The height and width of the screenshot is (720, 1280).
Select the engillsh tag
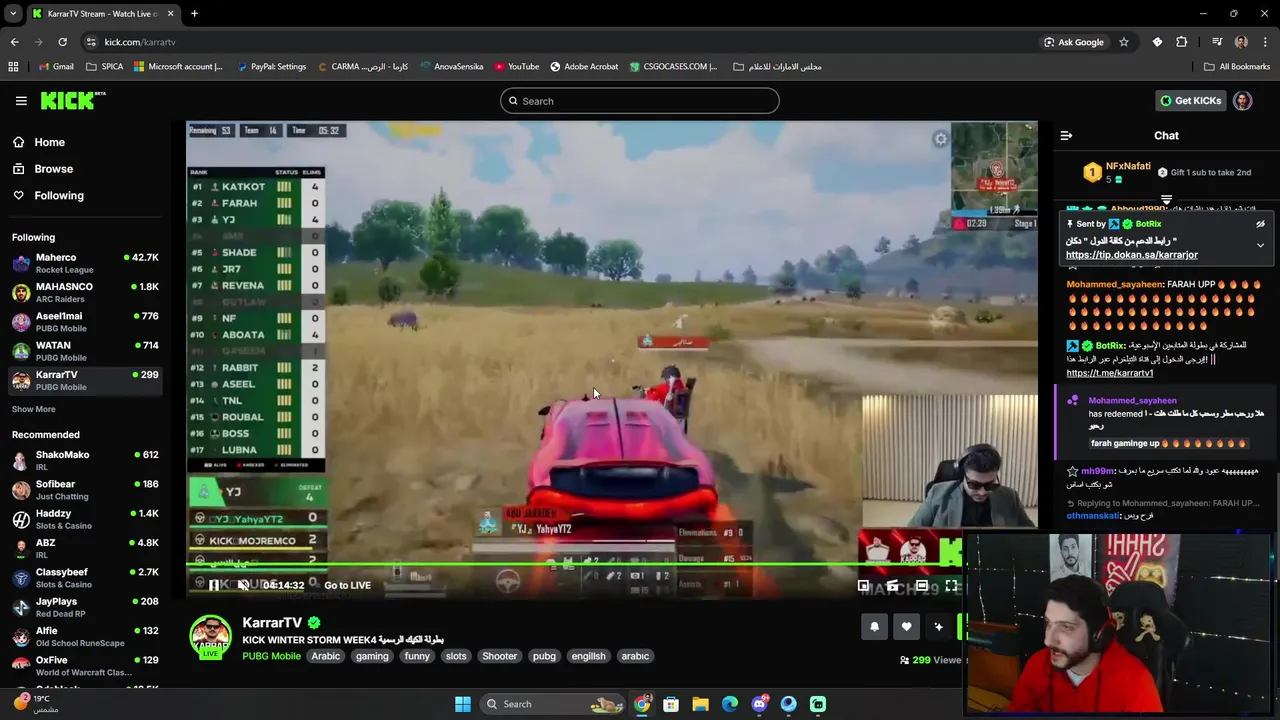point(588,656)
